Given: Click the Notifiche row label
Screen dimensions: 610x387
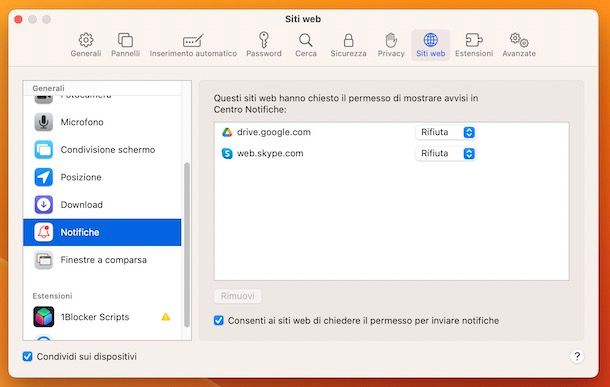Looking at the screenshot, I should 80,232.
